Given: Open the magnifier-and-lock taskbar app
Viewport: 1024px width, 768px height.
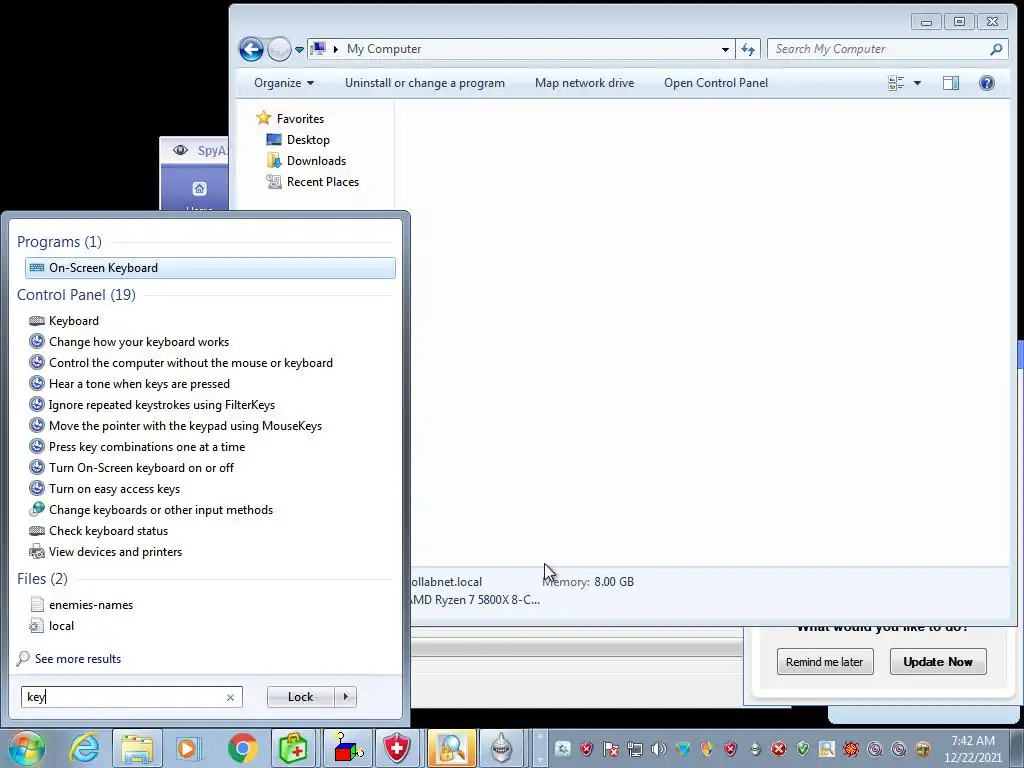Looking at the screenshot, I should point(451,748).
